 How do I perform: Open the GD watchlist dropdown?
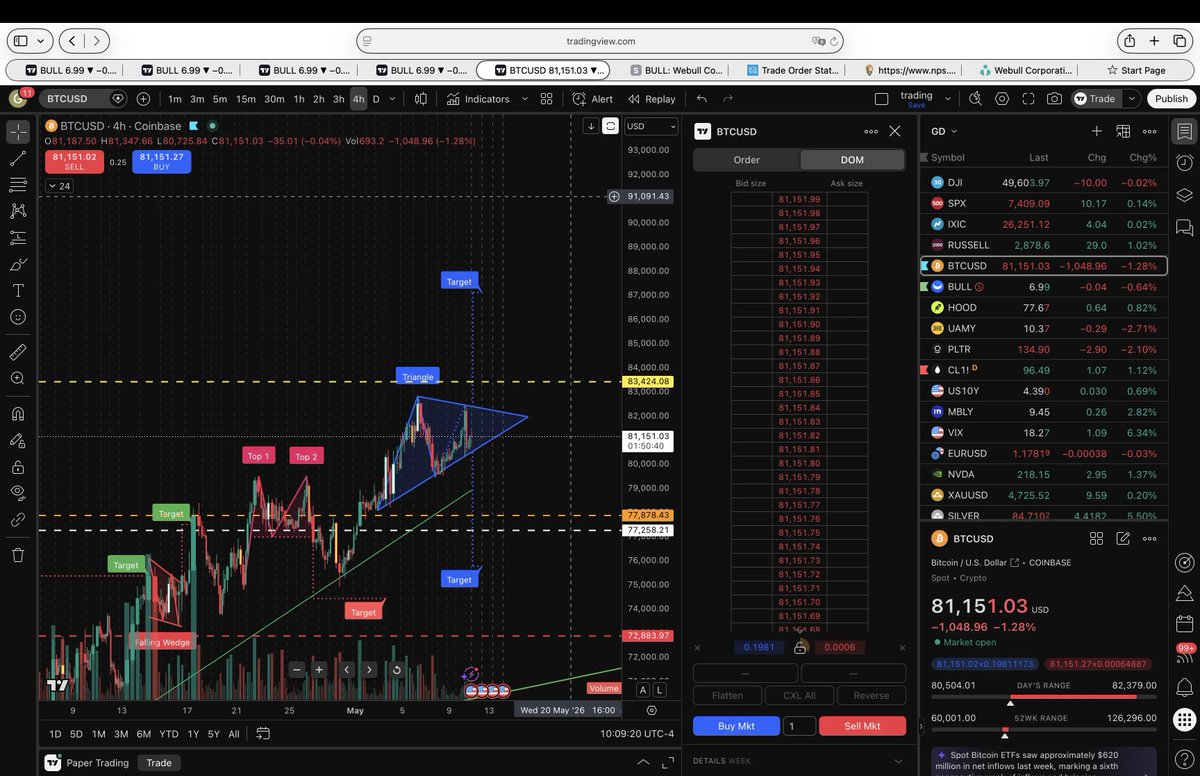pyautogui.click(x=944, y=131)
